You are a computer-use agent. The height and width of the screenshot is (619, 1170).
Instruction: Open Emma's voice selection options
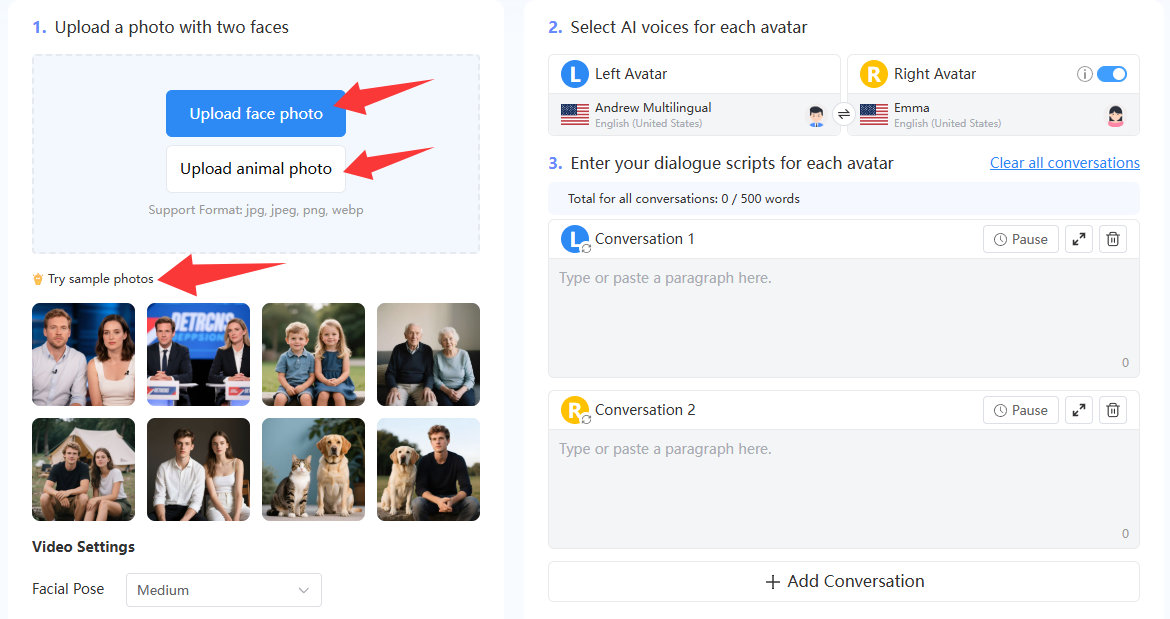click(990, 113)
